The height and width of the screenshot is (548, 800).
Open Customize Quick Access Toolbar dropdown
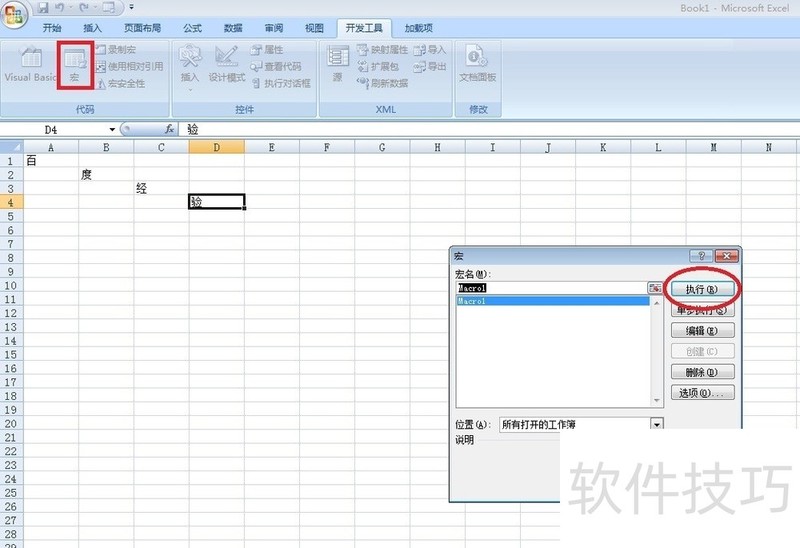pyautogui.click(x=132, y=8)
